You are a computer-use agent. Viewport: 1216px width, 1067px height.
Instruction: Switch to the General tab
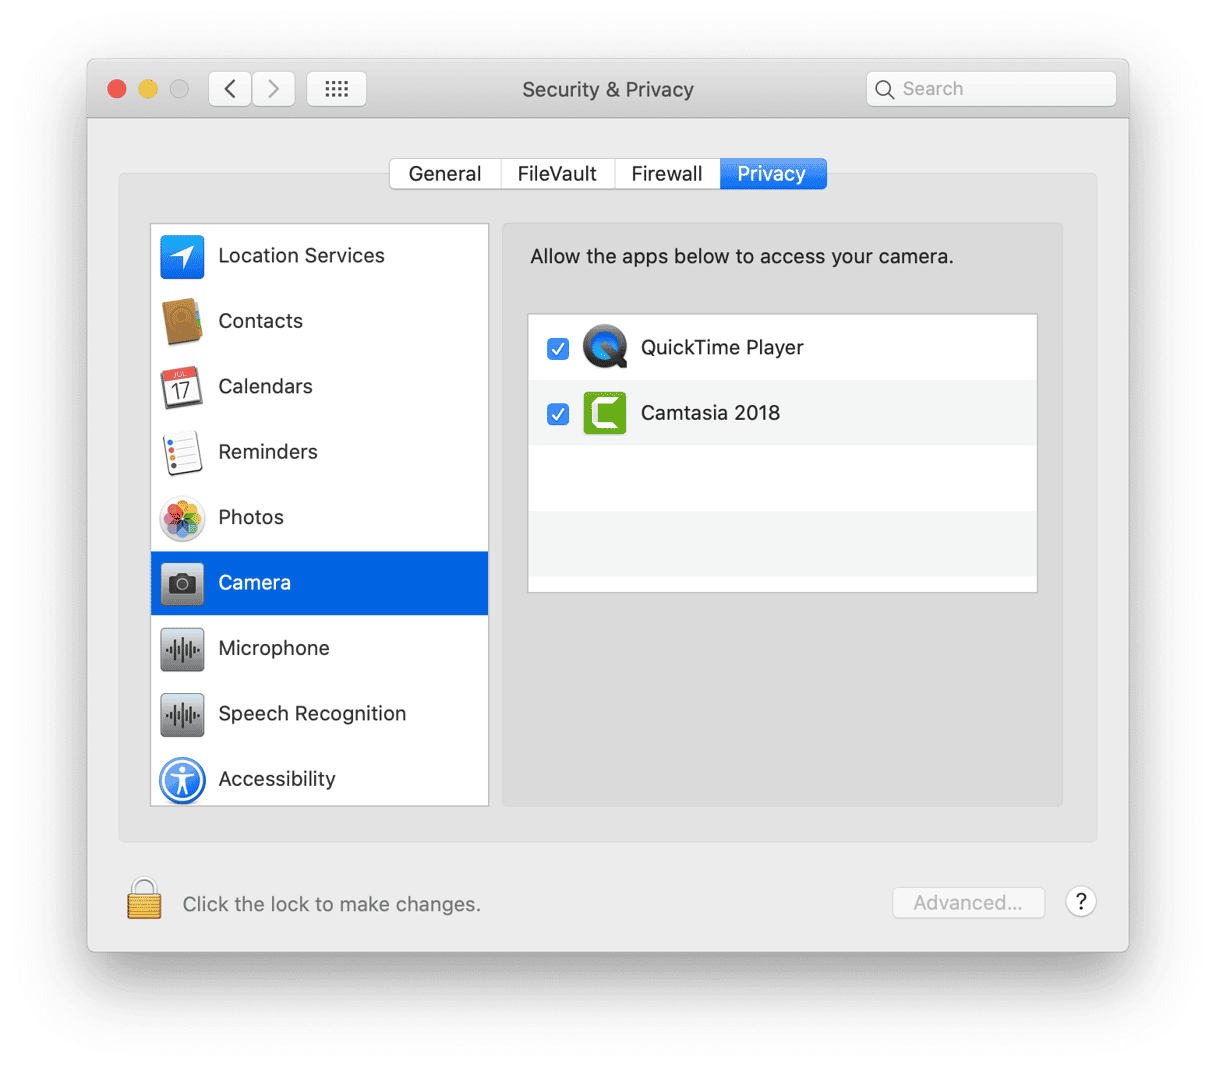(x=445, y=174)
